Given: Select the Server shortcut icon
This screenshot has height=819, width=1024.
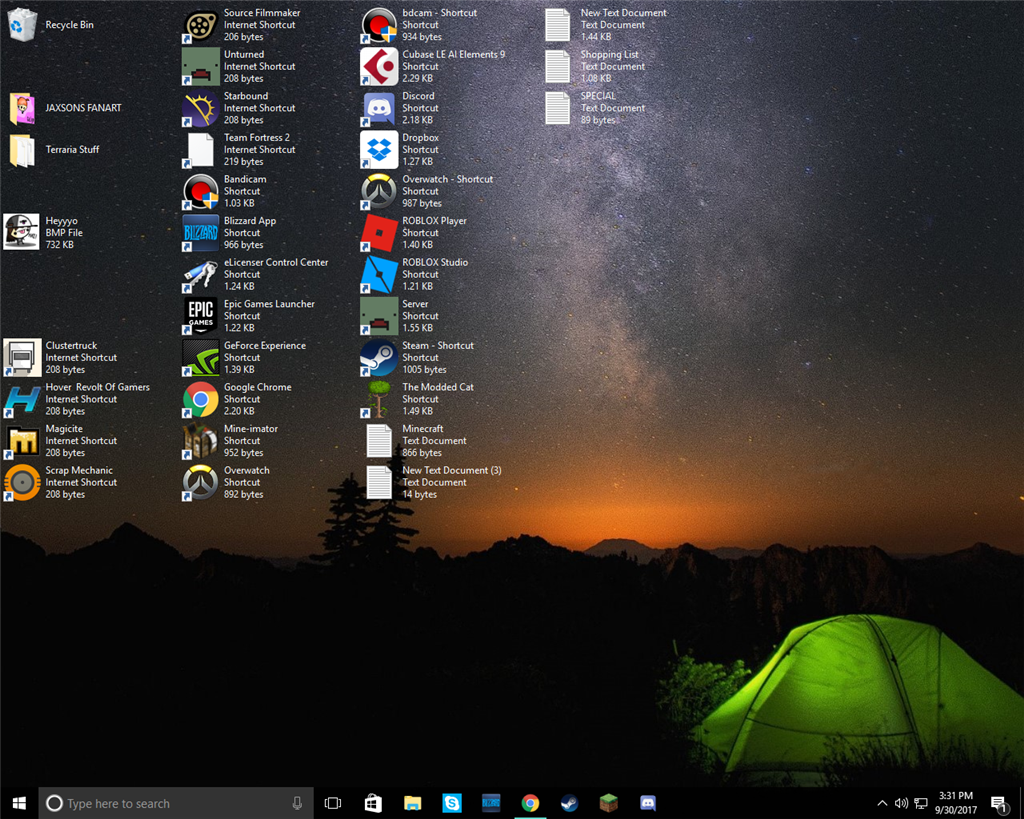Looking at the screenshot, I should click(x=379, y=316).
